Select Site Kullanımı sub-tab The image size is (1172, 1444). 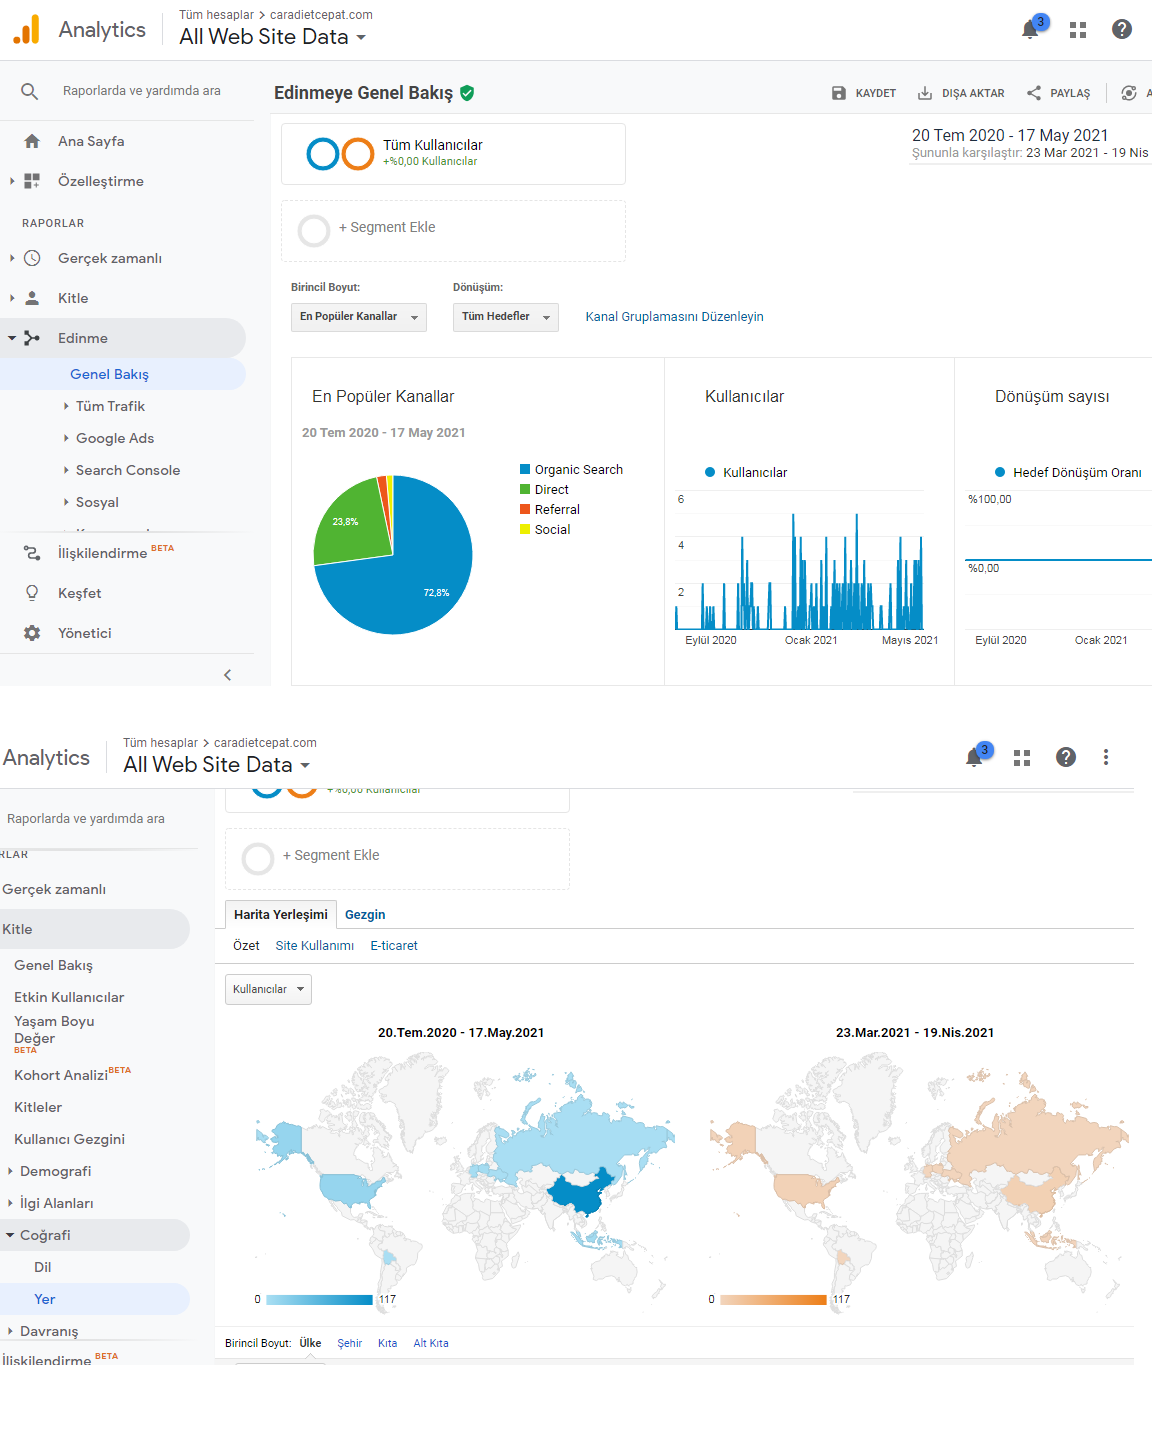tap(315, 946)
